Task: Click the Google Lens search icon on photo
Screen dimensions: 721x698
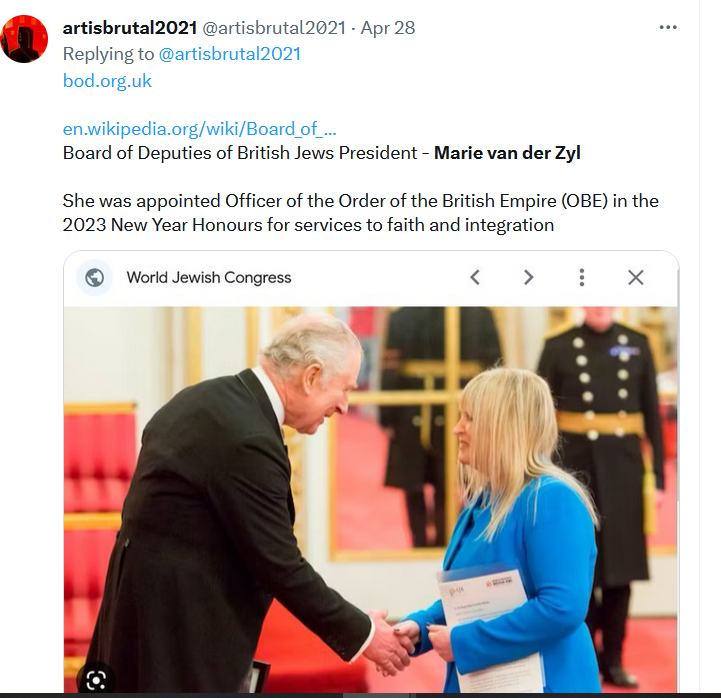Action: click(96, 681)
